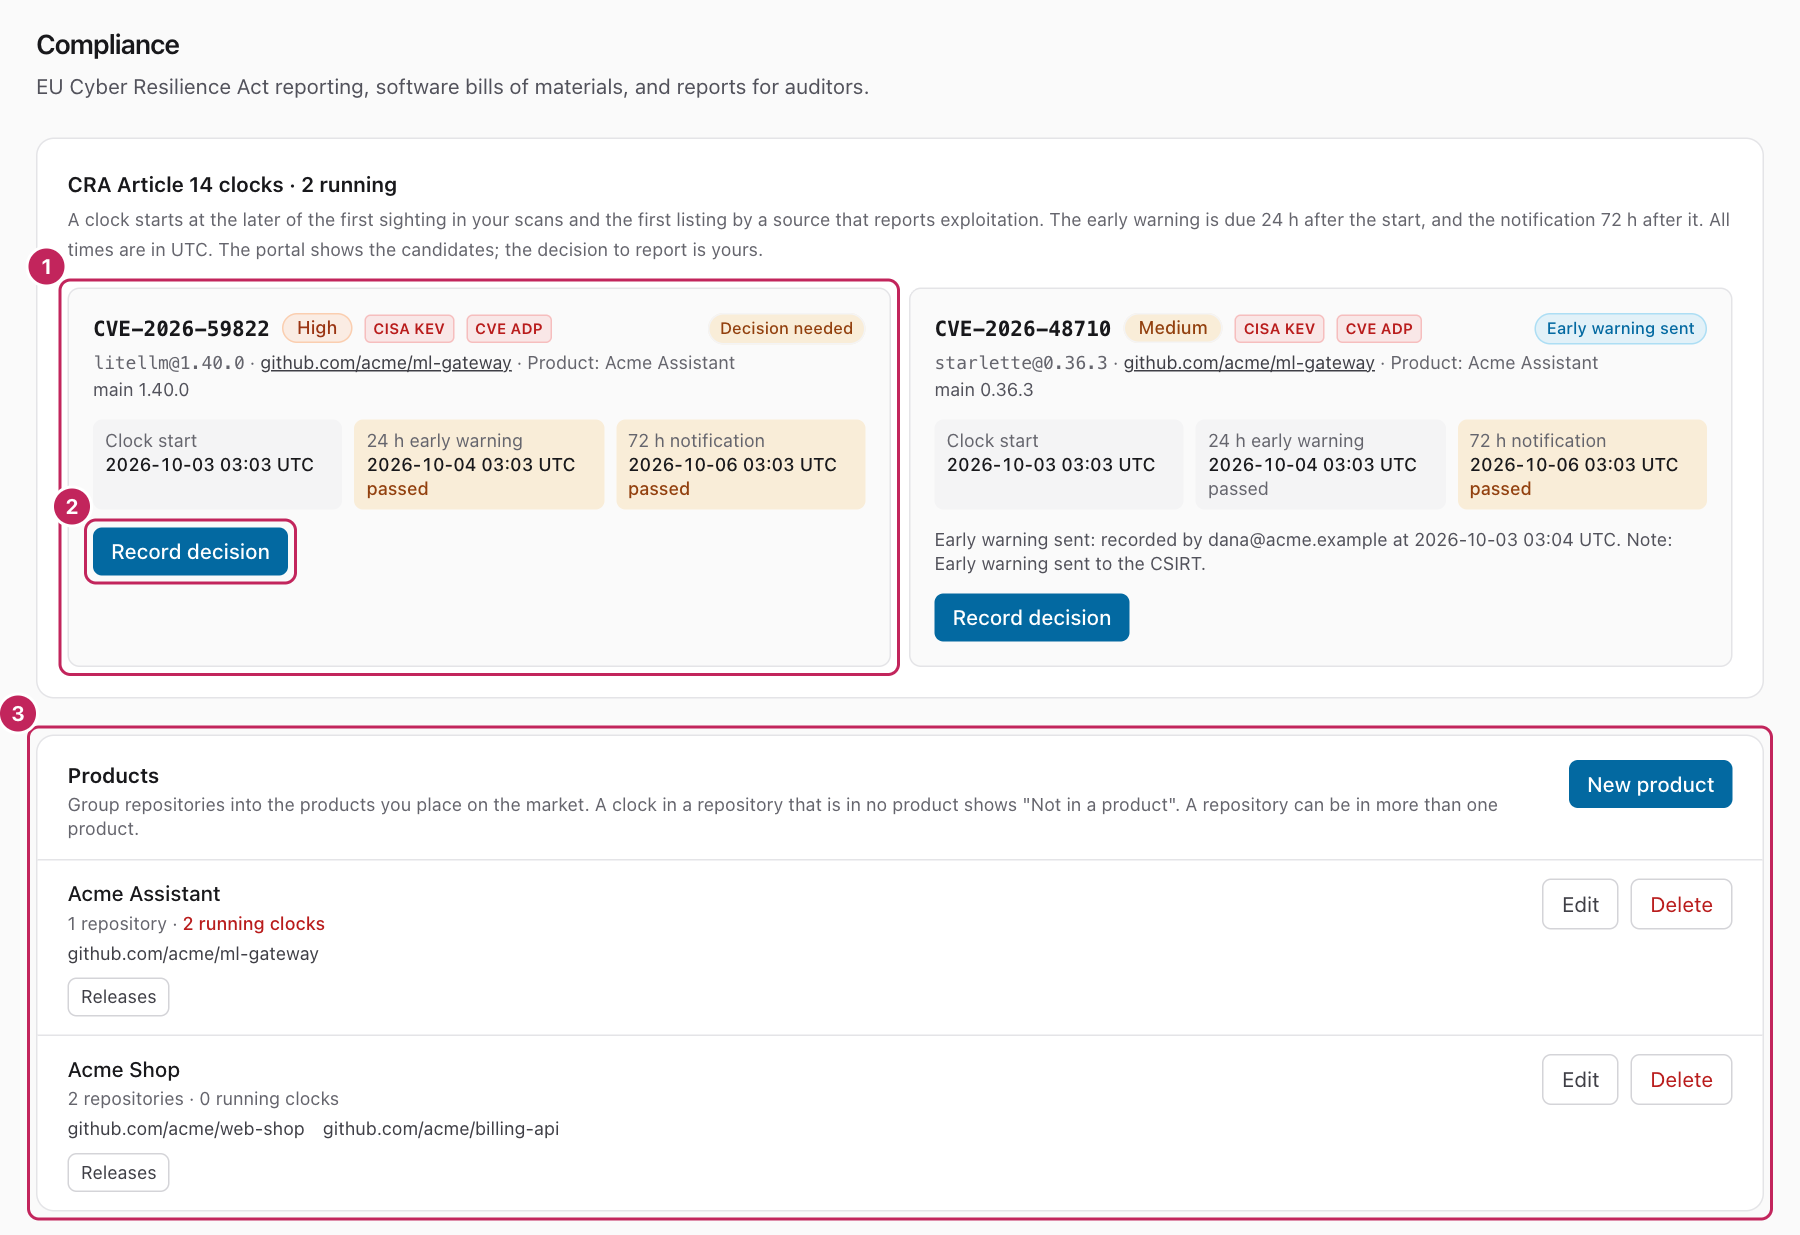Click CISA KEV tag on CVE-2026-48710

tap(1279, 329)
